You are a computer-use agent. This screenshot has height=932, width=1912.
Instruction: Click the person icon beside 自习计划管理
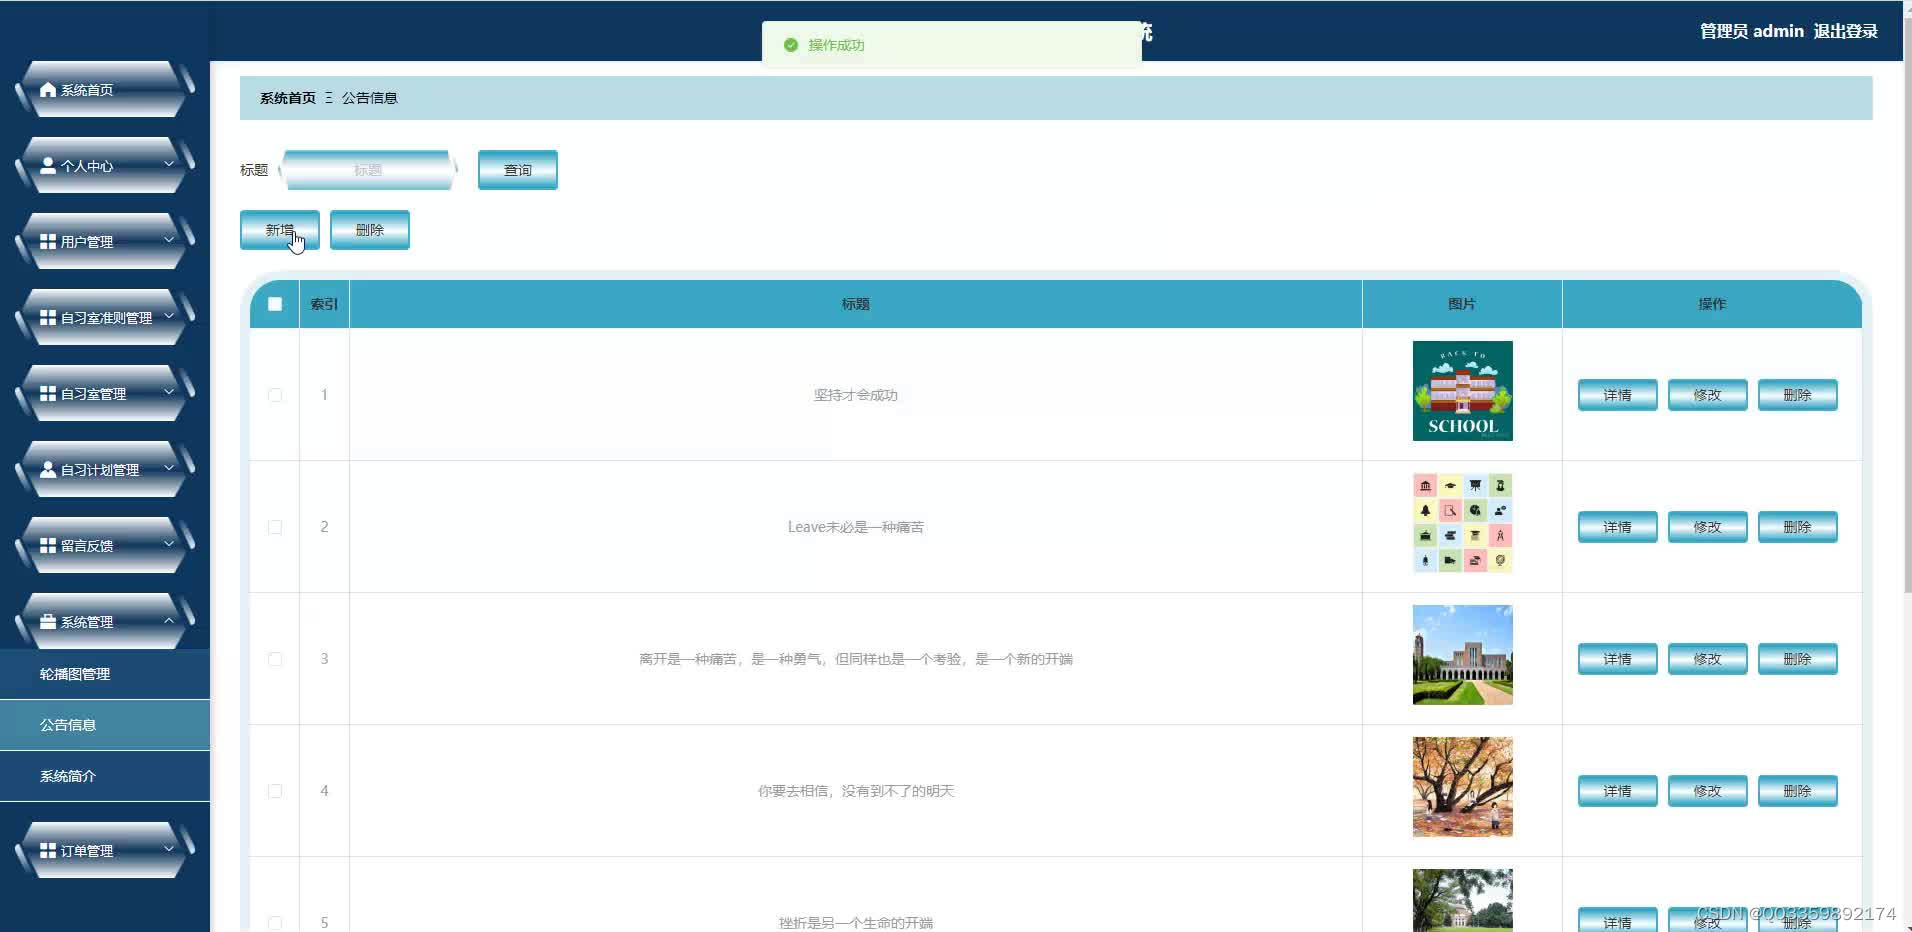[48, 470]
